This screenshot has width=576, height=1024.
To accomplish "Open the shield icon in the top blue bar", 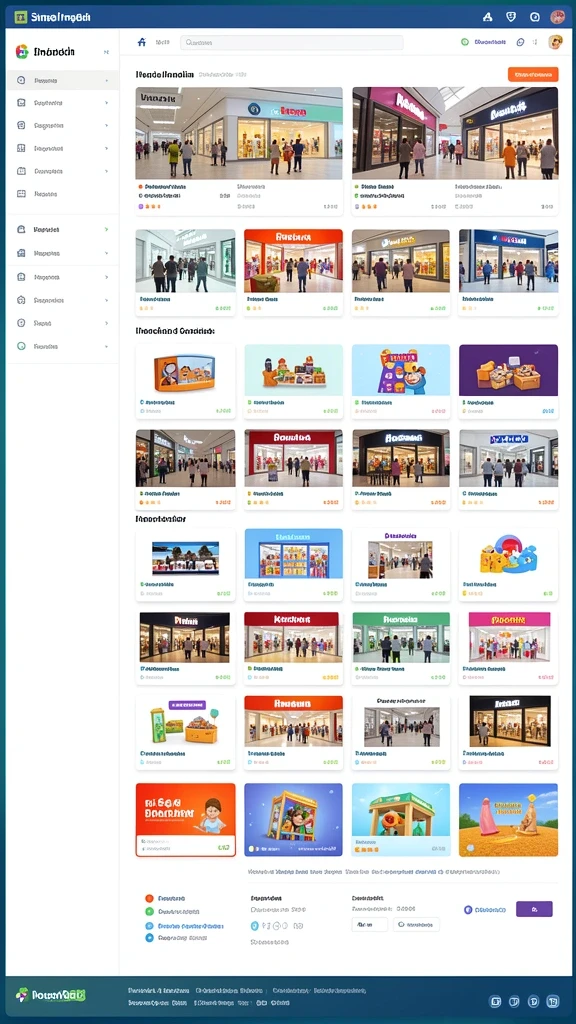I will tap(511, 17).
